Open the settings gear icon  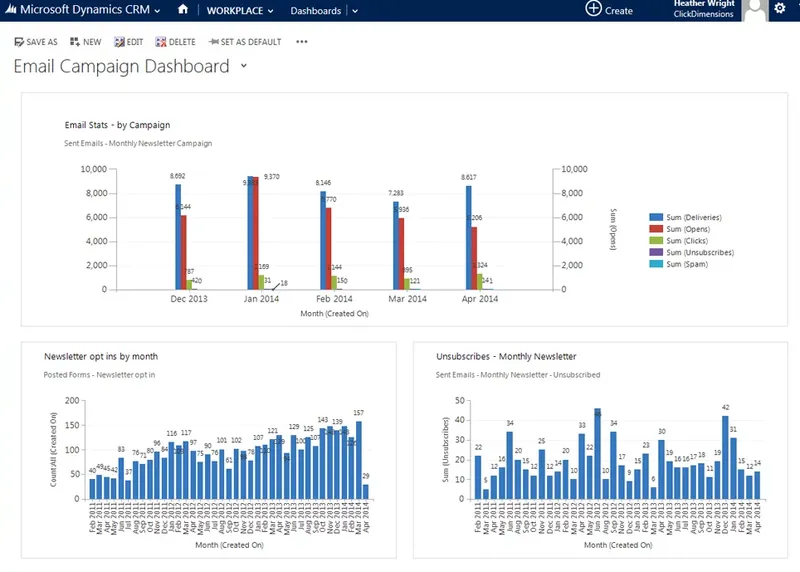tap(779, 8)
